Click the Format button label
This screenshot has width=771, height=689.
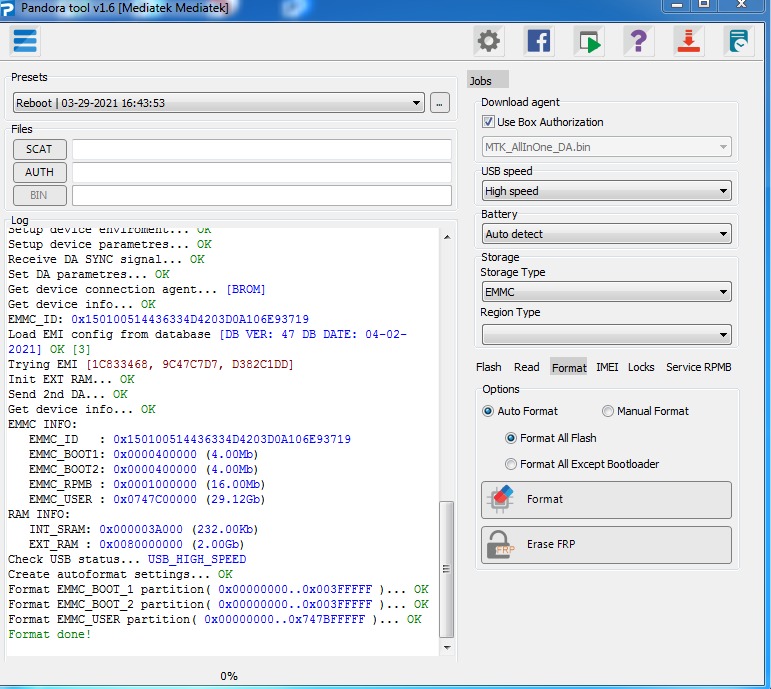pos(544,499)
